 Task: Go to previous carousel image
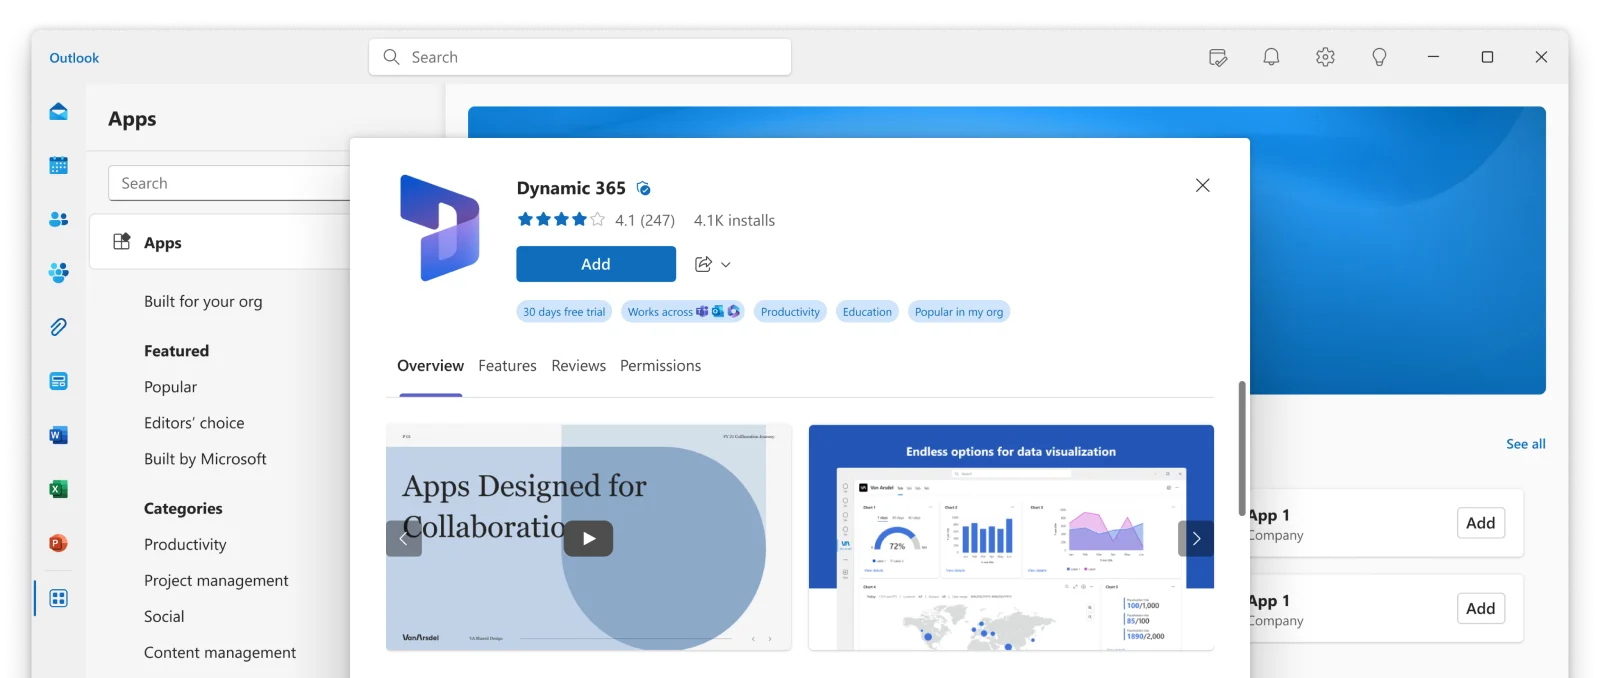404,538
